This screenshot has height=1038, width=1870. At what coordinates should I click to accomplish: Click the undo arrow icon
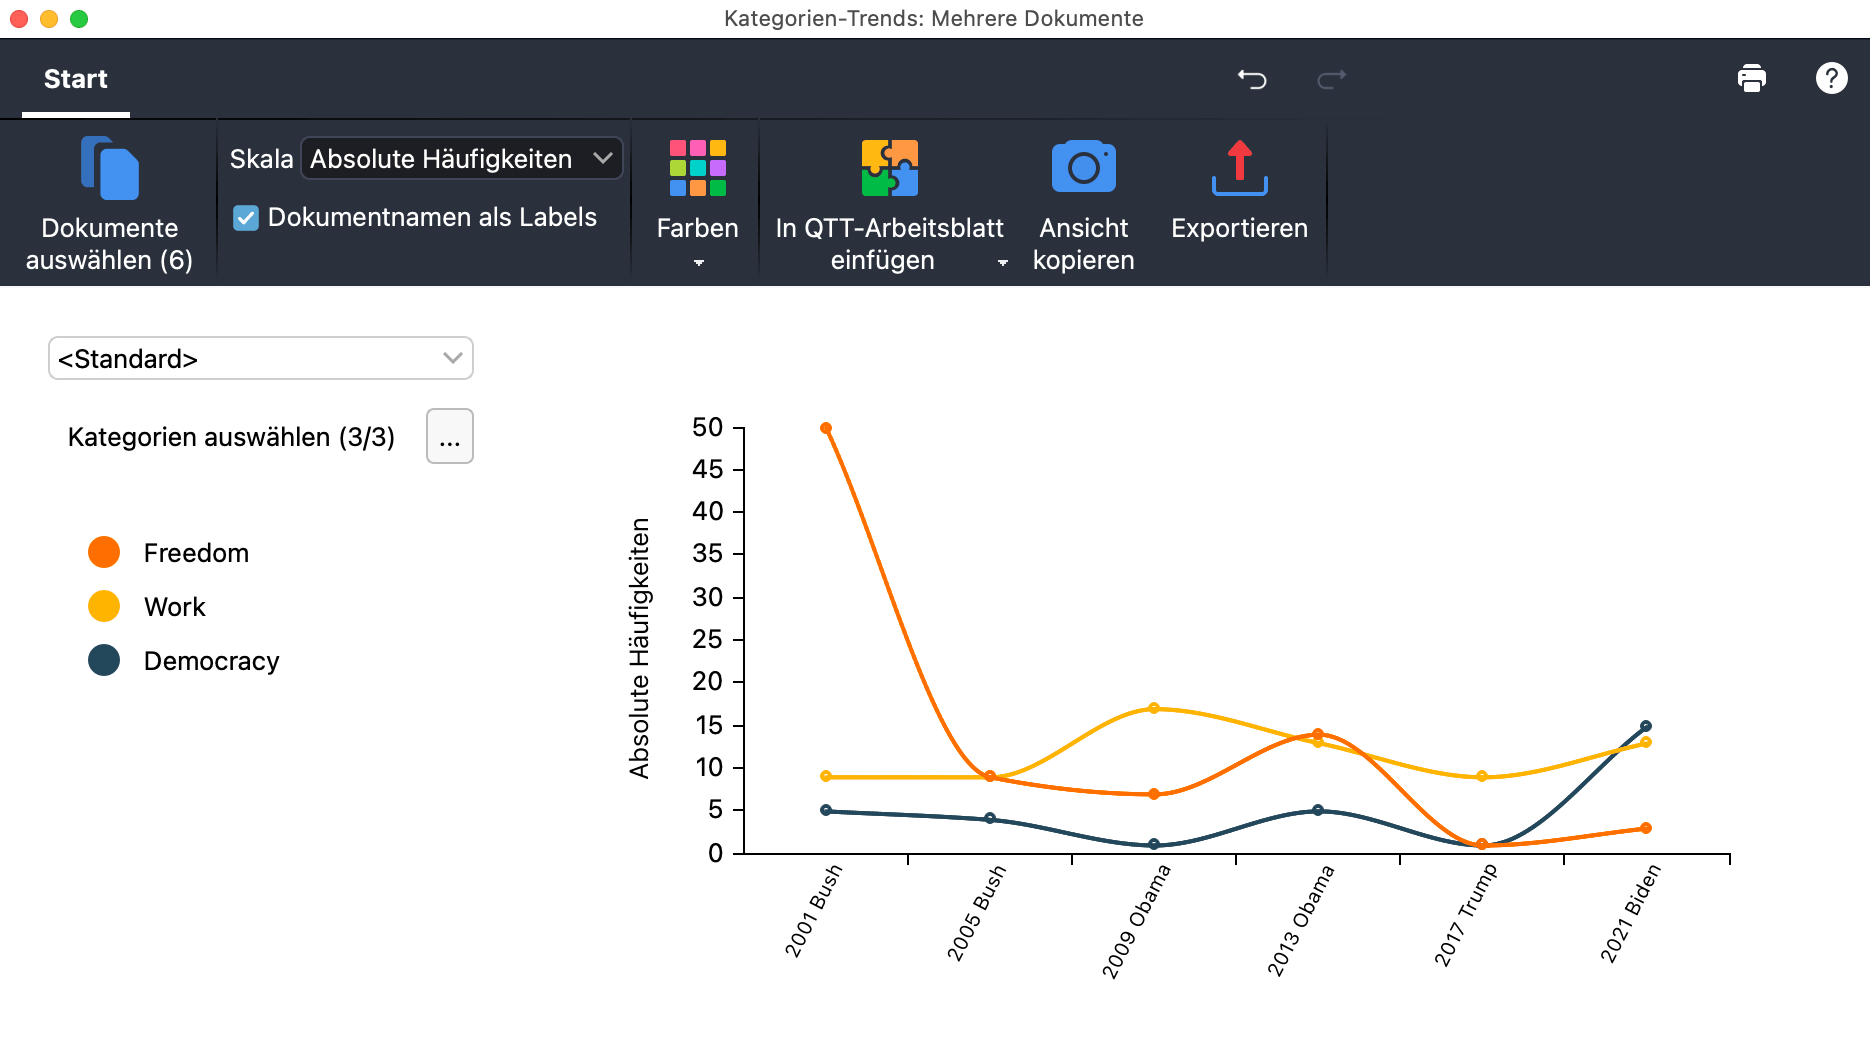point(1252,79)
